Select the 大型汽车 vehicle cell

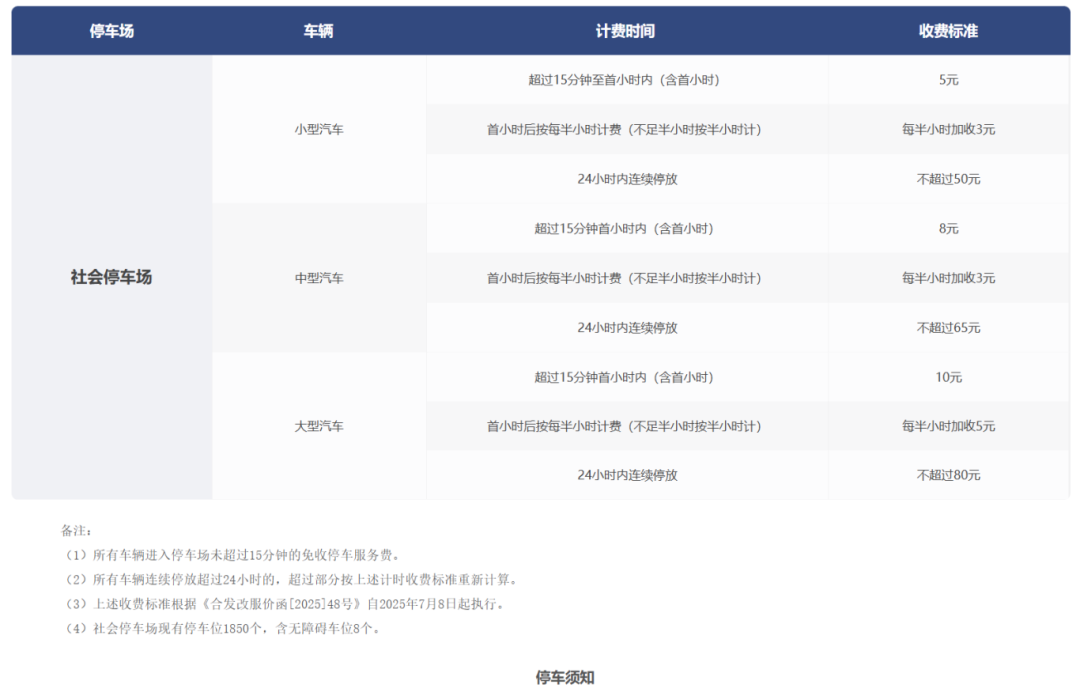click(x=319, y=426)
